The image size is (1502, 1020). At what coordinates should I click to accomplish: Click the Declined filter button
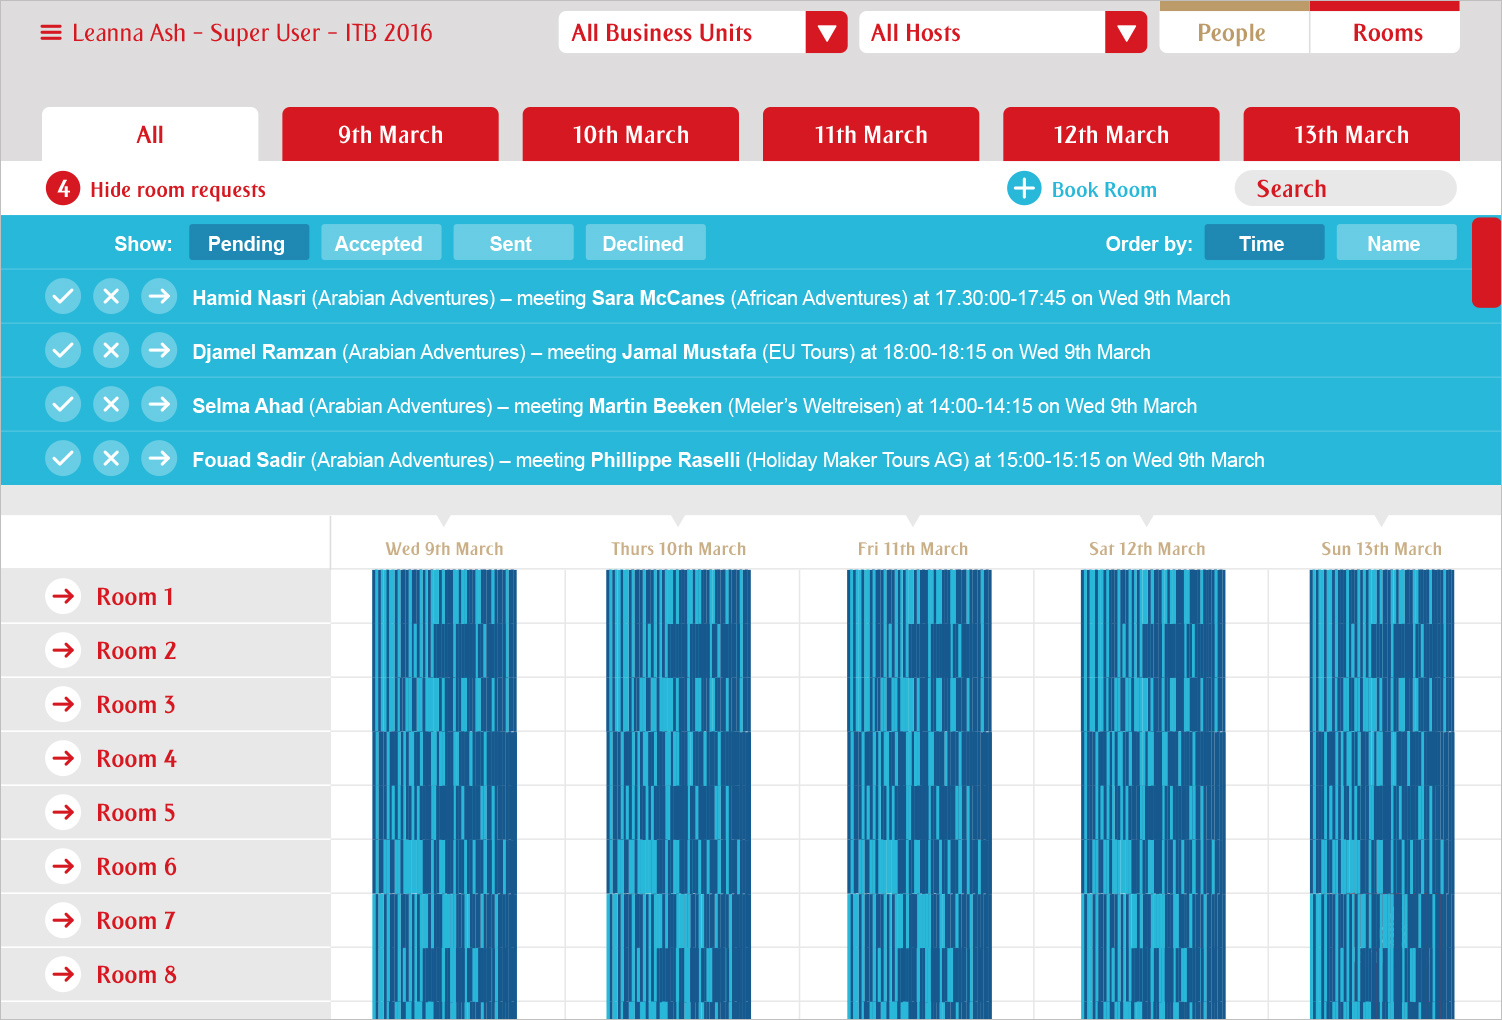point(644,243)
